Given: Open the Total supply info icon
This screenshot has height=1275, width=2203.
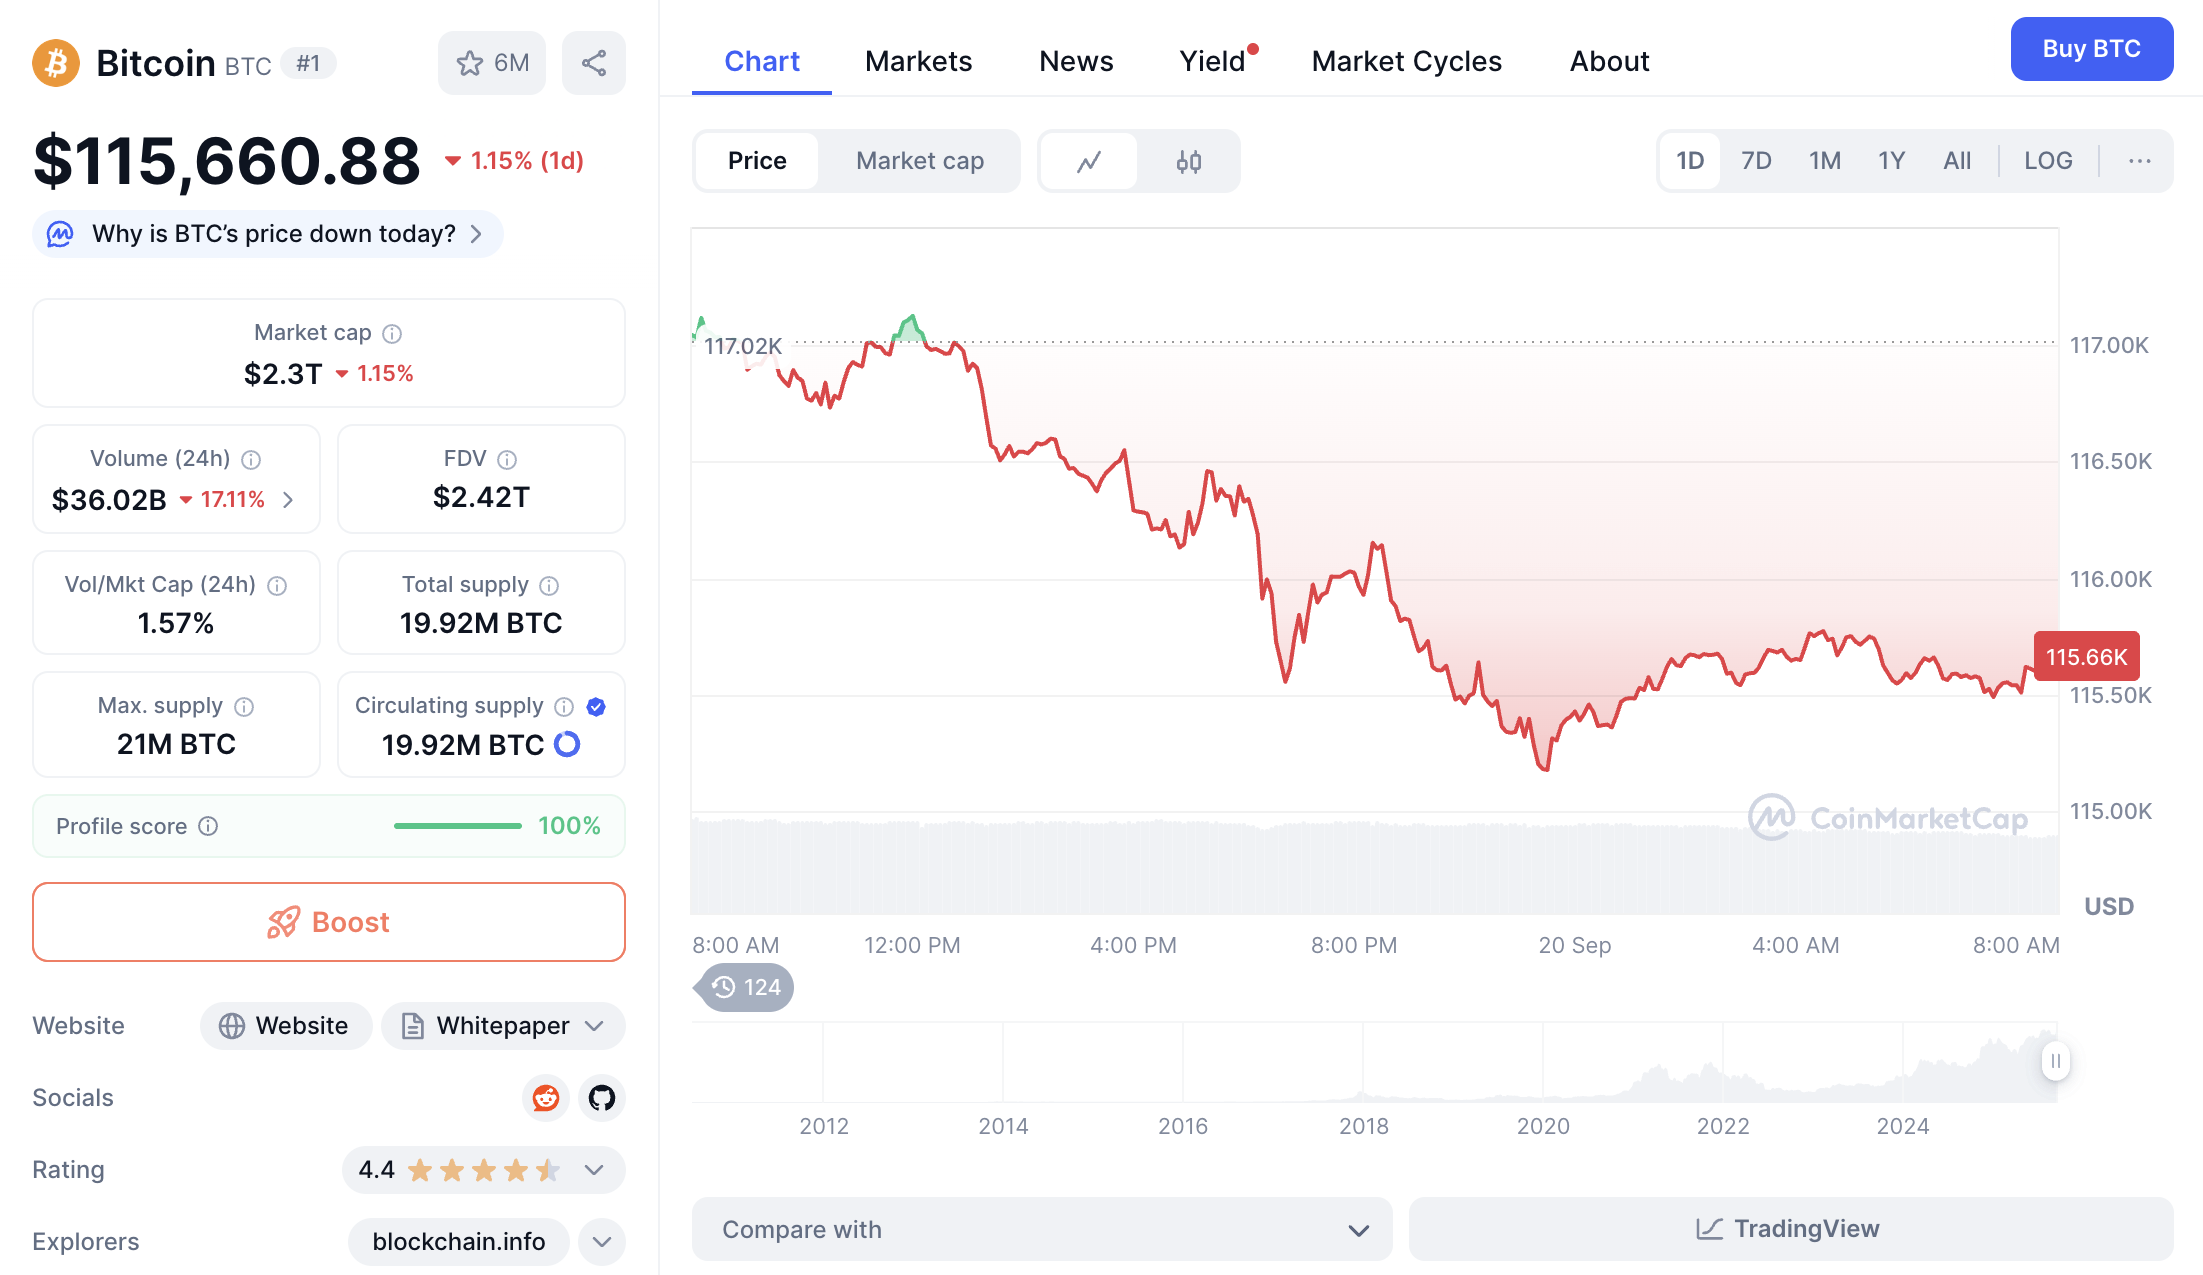Looking at the screenshot, I should coord(549,585).
